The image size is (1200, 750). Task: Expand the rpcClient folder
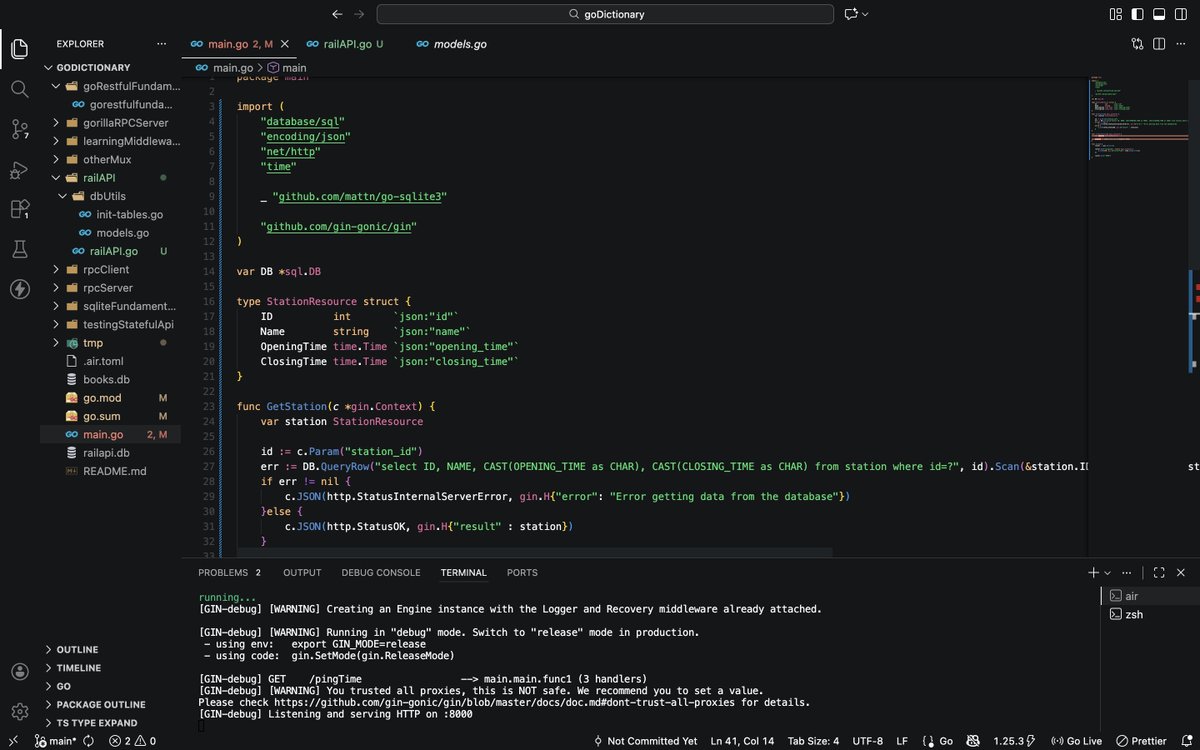pyautogui.click(x=111, y=269)
